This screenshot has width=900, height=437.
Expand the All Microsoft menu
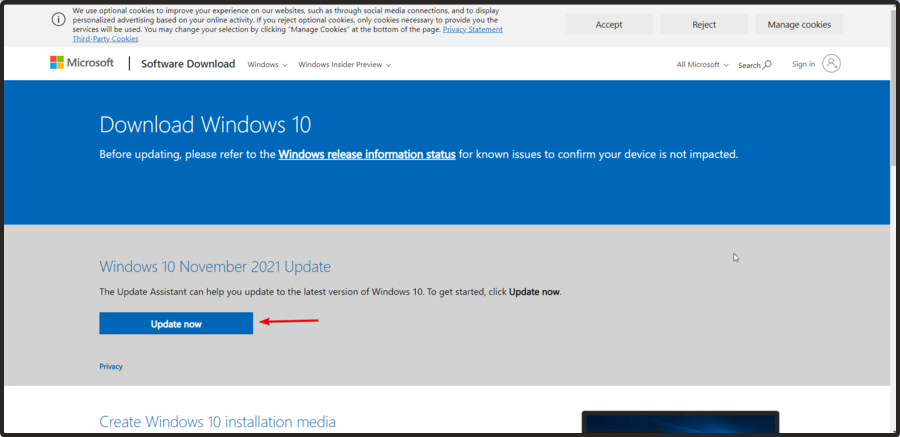tap(703, 64)
